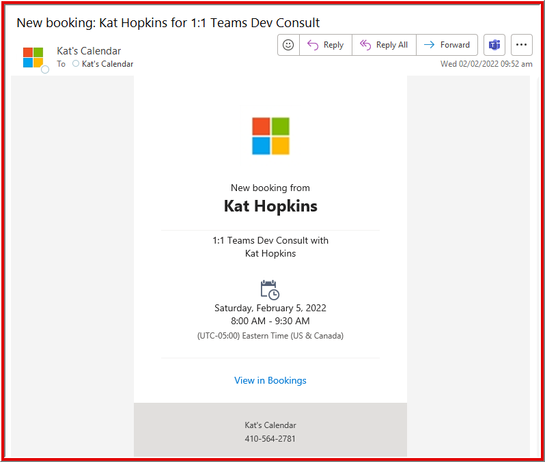
Task: Select sender name Kat's Calendar
Action: click(89, 51)
